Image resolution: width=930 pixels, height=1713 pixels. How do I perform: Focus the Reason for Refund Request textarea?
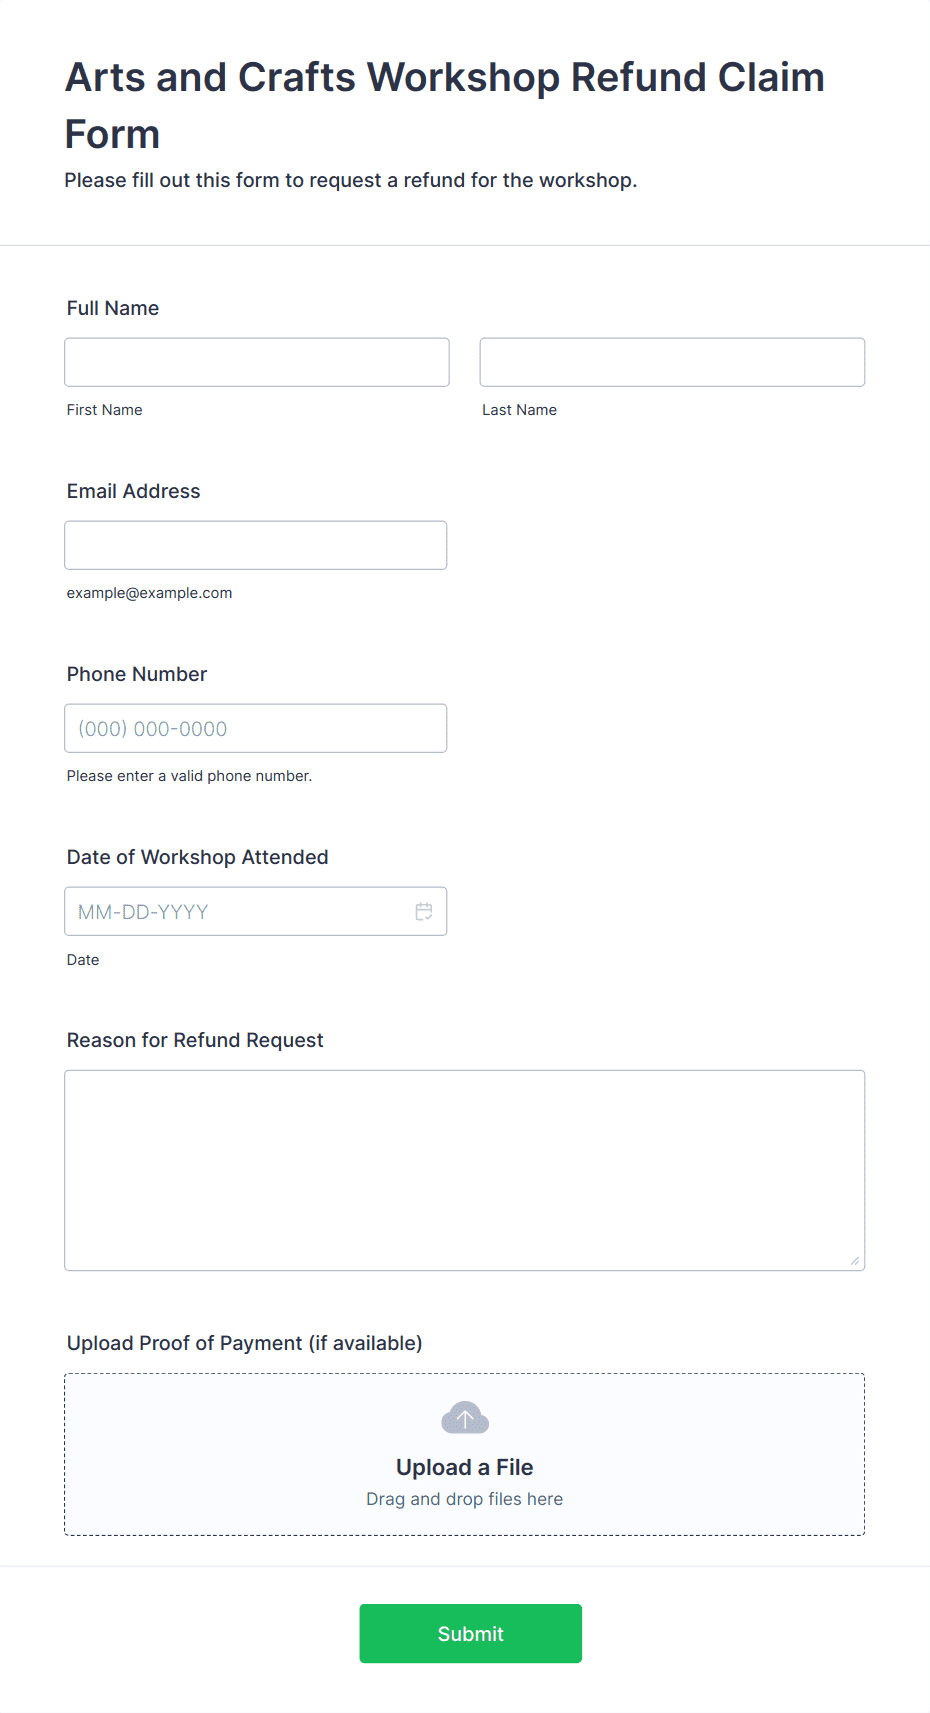point(465,1170)
